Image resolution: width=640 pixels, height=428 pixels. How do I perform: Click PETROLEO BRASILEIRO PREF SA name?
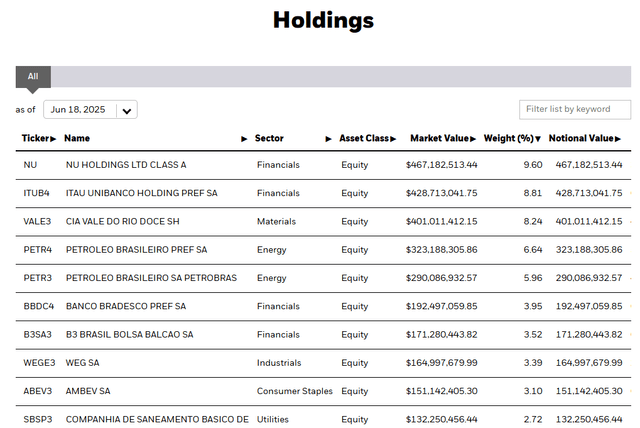click(x=136, y=250)
